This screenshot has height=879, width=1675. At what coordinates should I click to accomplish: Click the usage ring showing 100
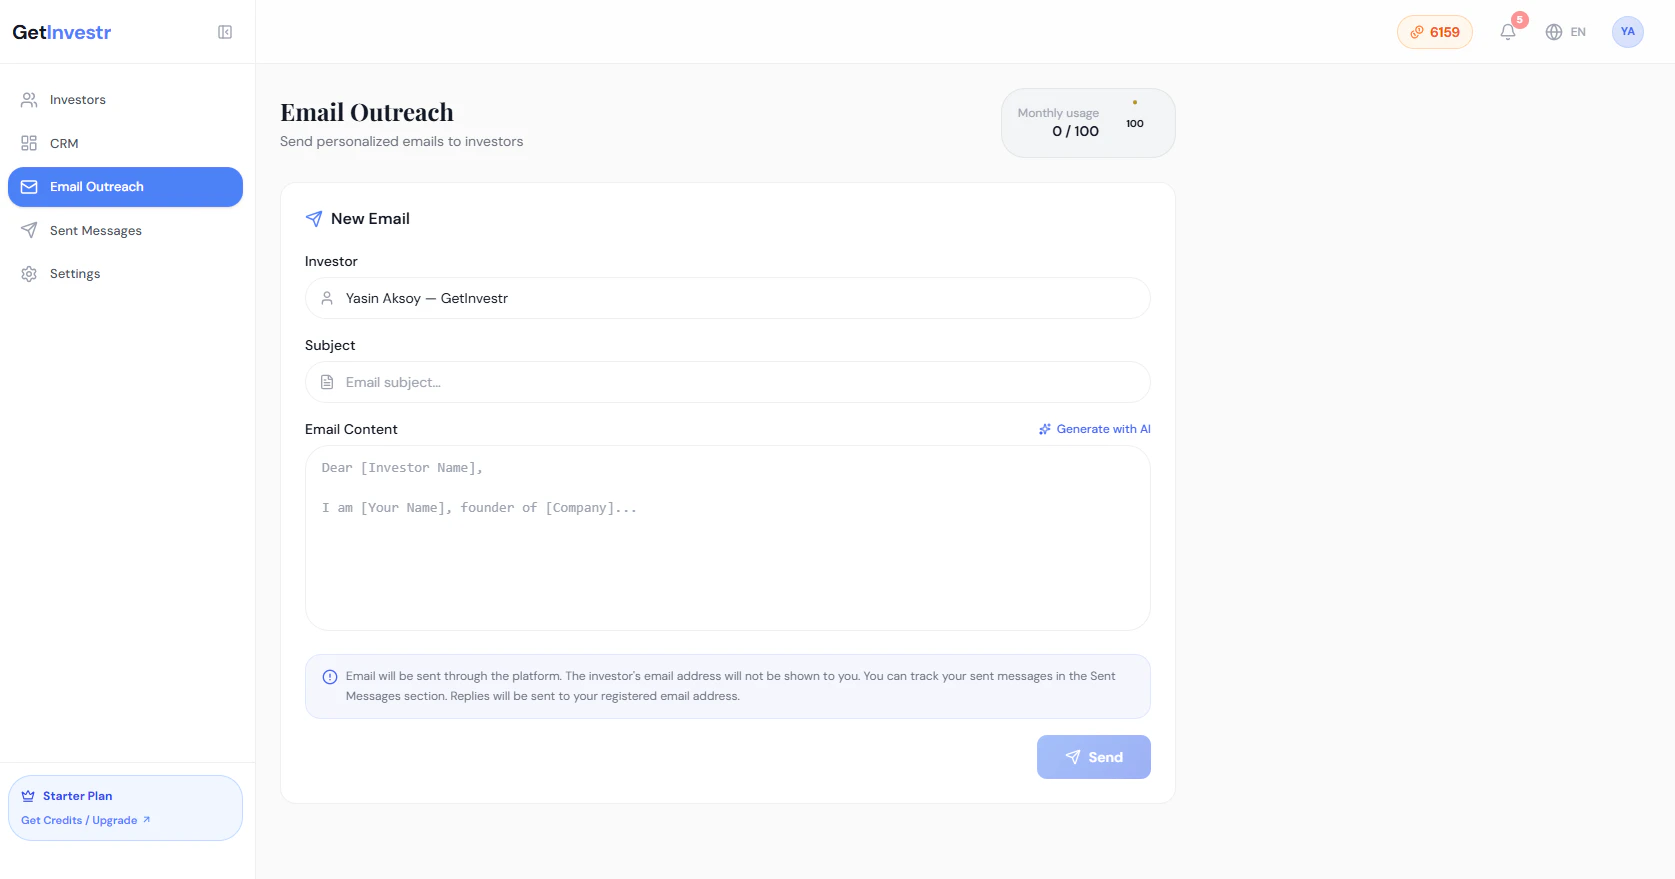point(1135,123)
